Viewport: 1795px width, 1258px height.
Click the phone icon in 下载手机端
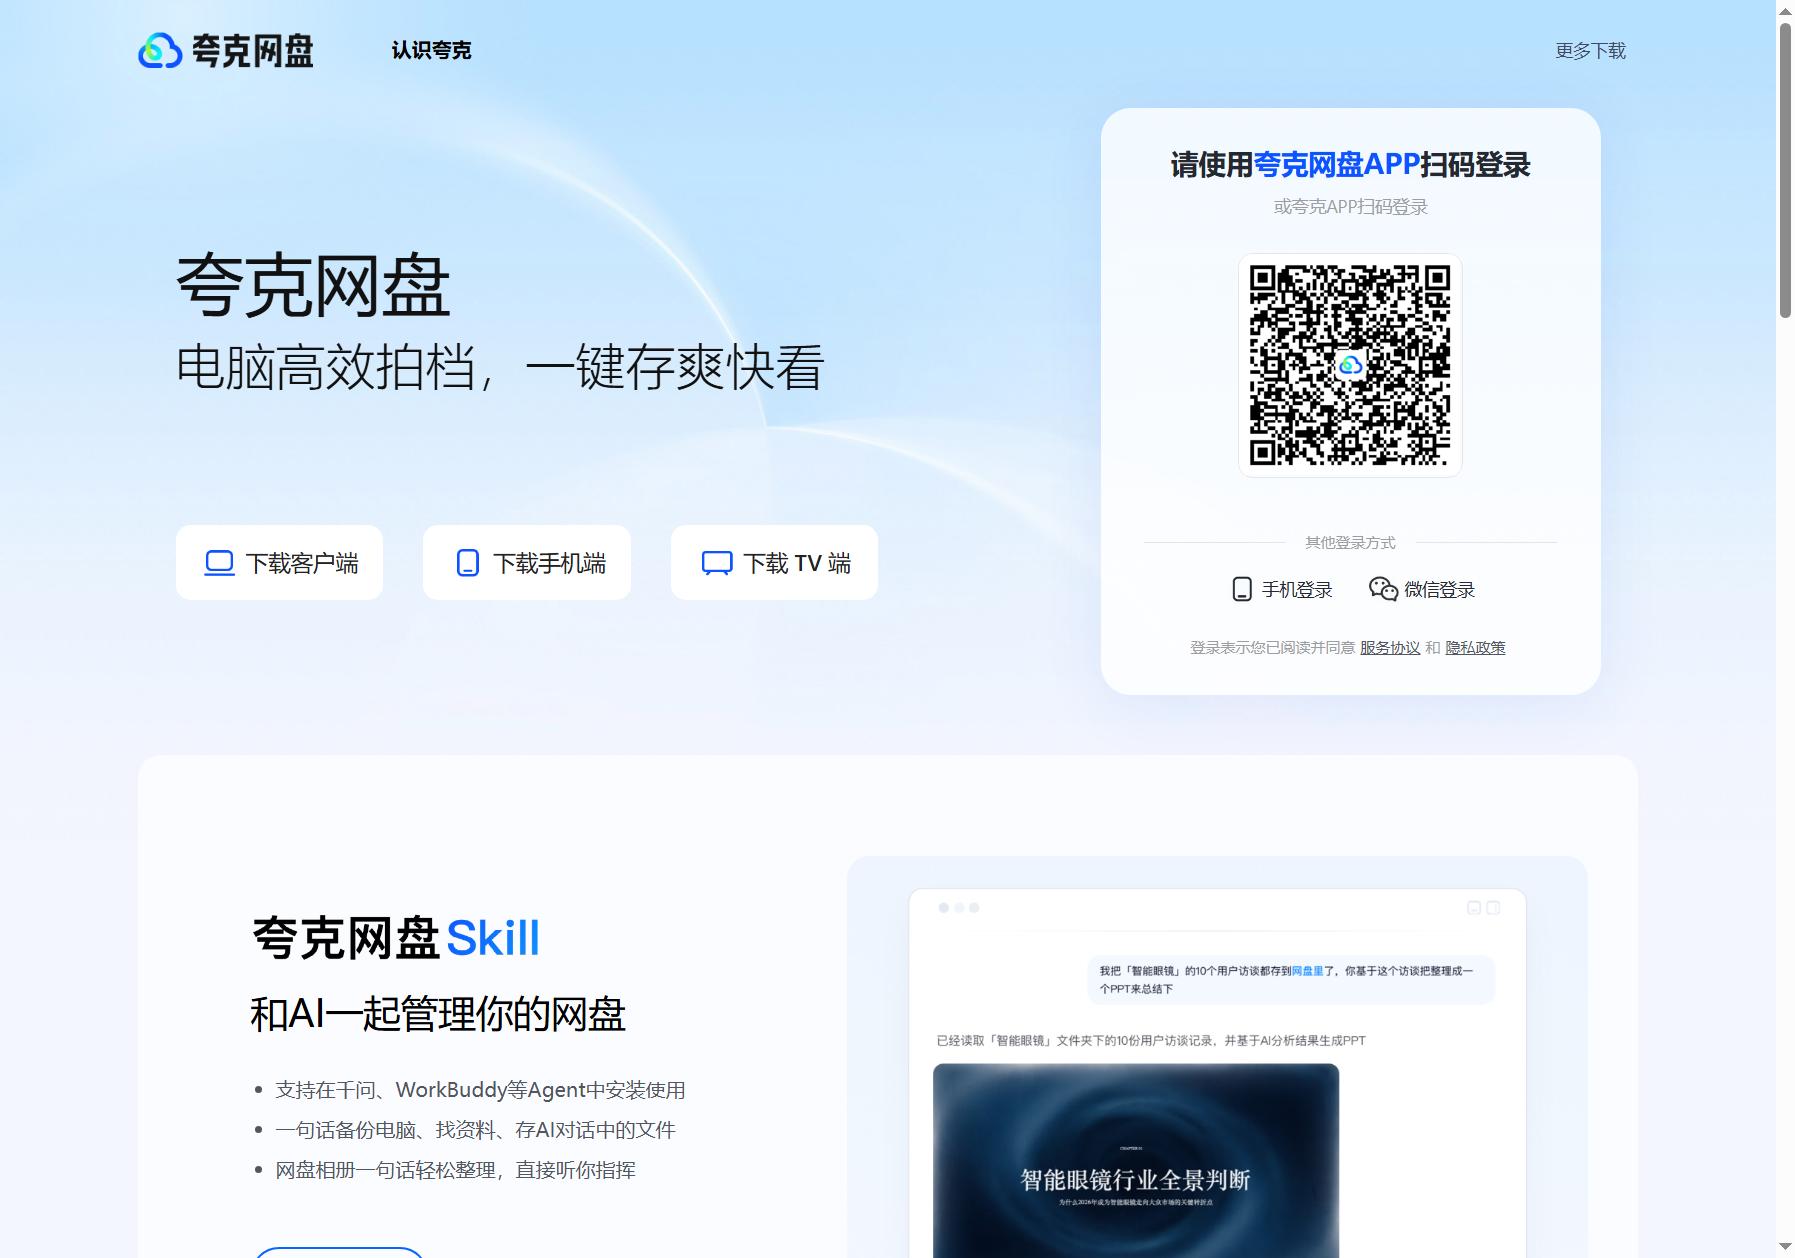tap(467, 563)
